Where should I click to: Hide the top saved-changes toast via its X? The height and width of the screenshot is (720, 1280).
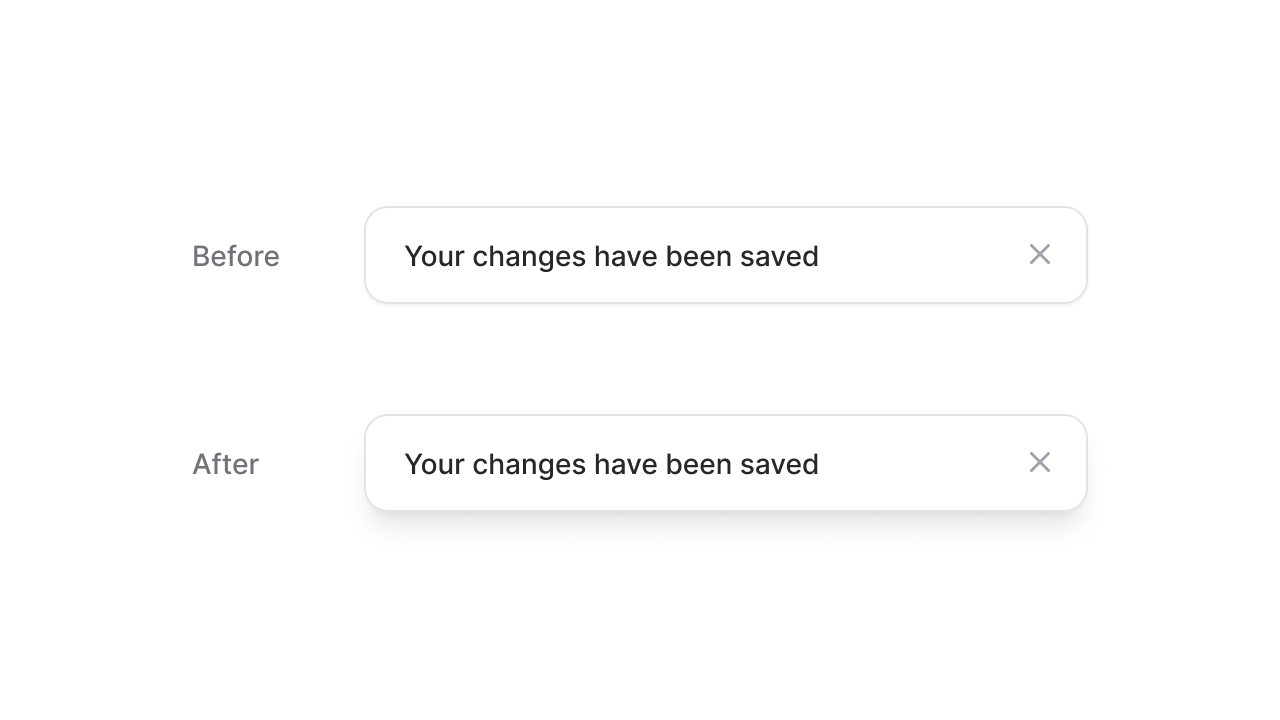[1040, 255]
